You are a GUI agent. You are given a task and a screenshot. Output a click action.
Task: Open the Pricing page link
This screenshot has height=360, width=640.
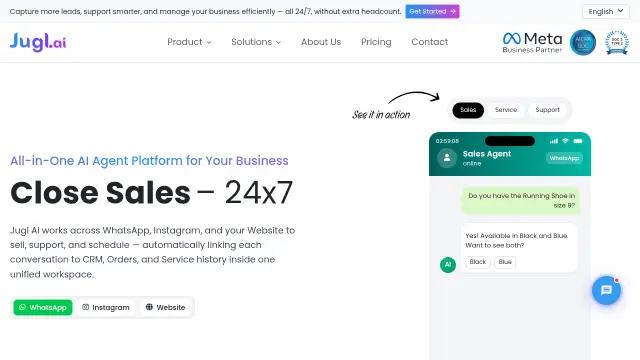[x=376, y=42]
